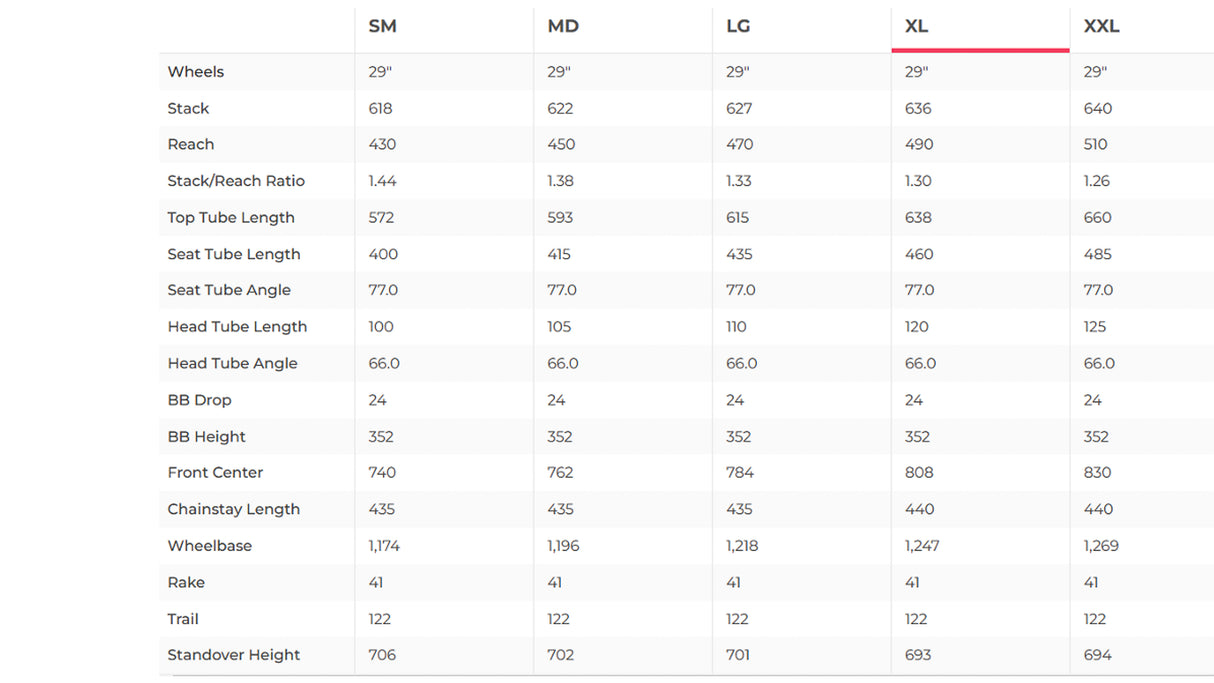This screenshot has height=683, width=1214.
Task: Select the SM size column tab
Action: [x=383, y=27]
